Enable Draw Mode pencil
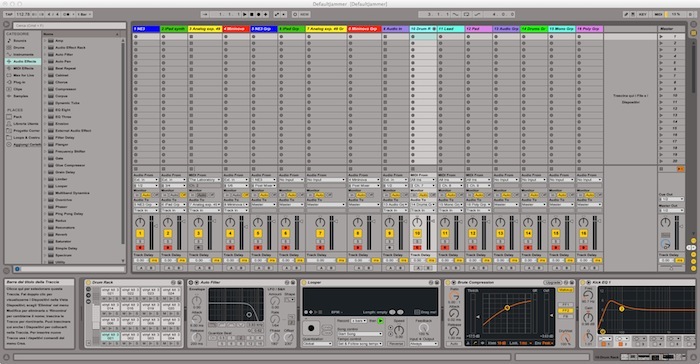700x364 pixels. coord(626,14)
